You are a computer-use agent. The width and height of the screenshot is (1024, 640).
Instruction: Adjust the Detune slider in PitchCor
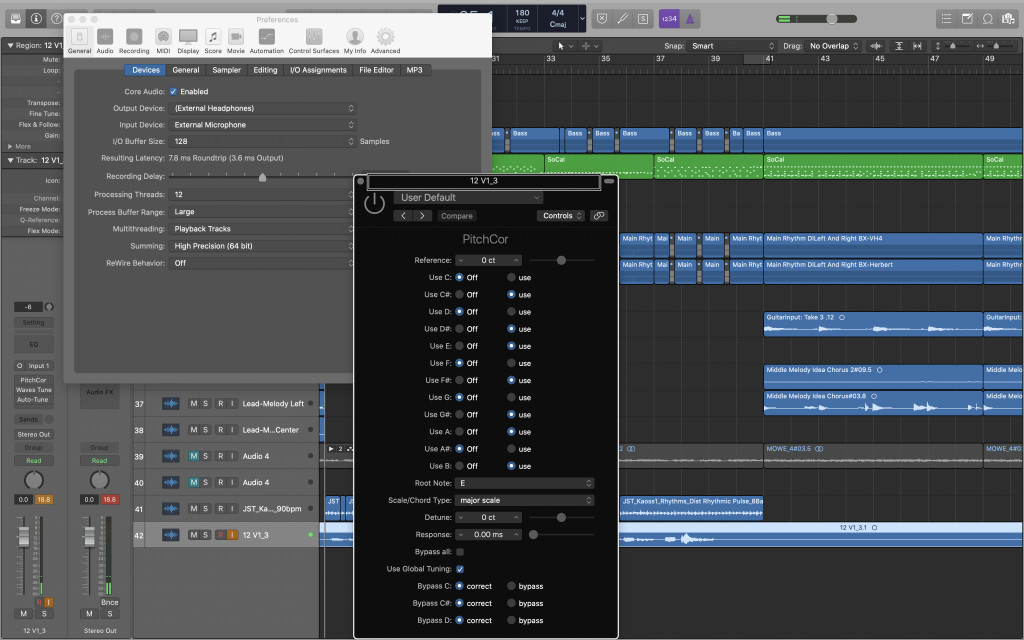(x=561, y=517)
